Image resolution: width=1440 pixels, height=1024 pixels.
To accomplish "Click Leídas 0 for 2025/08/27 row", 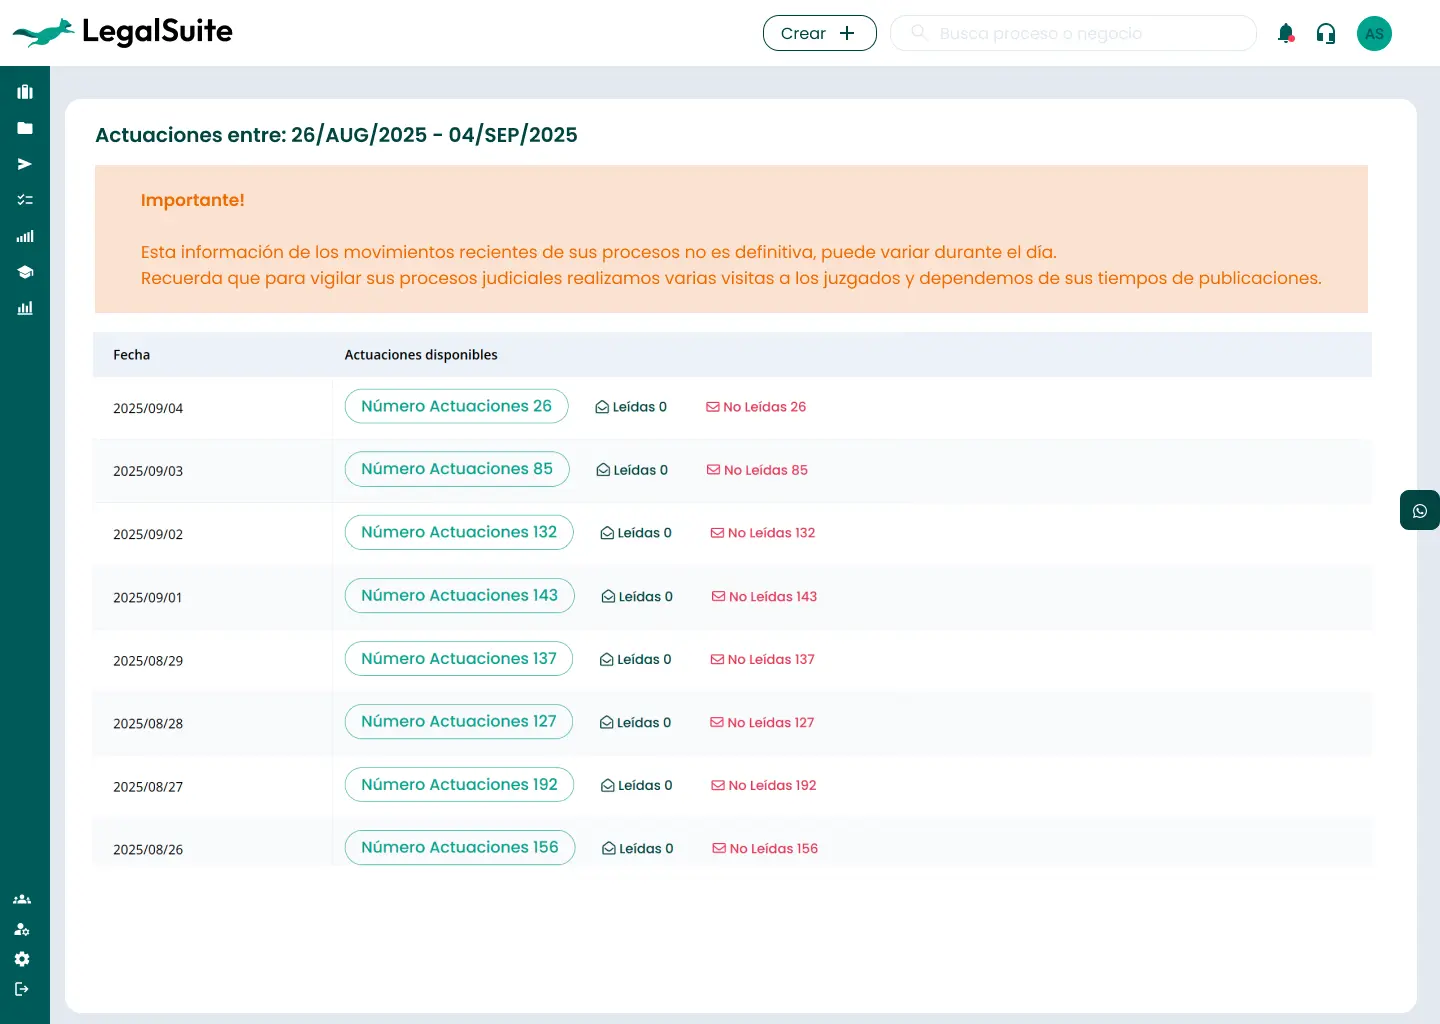I will click(637, 786).
